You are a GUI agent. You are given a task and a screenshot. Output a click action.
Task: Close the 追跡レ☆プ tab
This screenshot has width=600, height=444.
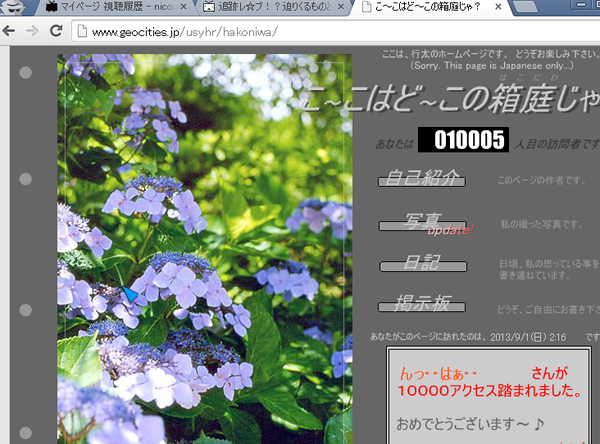(x=341, y=7)
